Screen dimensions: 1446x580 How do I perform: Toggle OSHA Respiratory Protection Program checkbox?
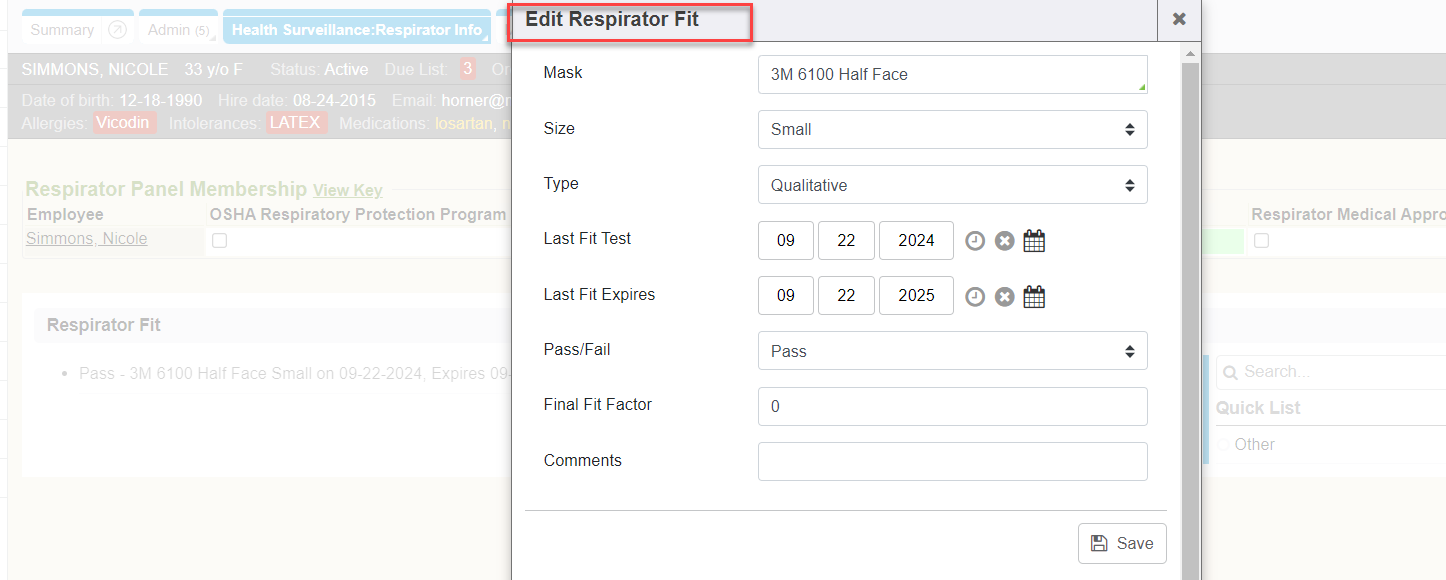click(x=220, y=241)
